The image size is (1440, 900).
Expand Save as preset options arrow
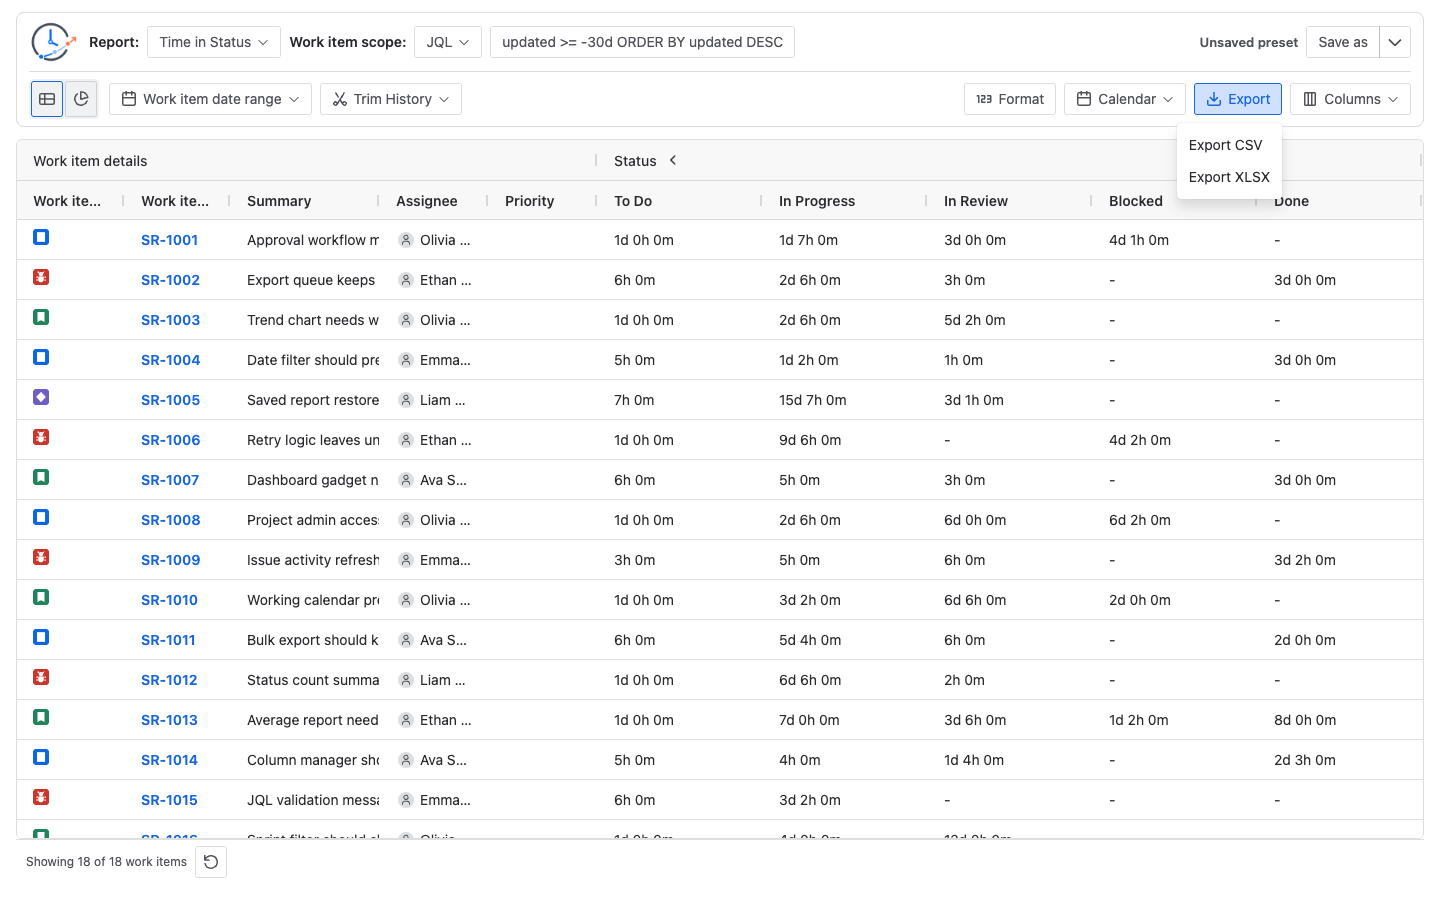[1395, 42]
